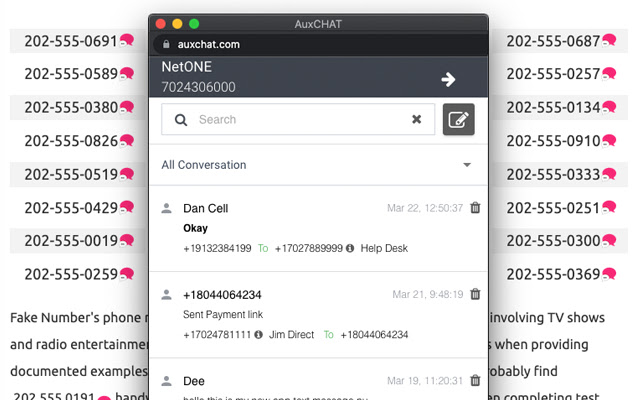Click chat icon next to 202-555-0519
The width and height of the screenshot is (640, 400).
[x=127, y=174]
